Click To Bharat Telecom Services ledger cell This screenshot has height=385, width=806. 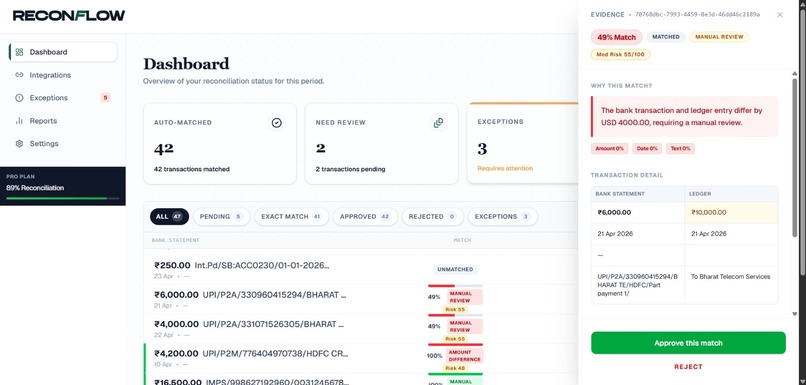pos(731,285)
